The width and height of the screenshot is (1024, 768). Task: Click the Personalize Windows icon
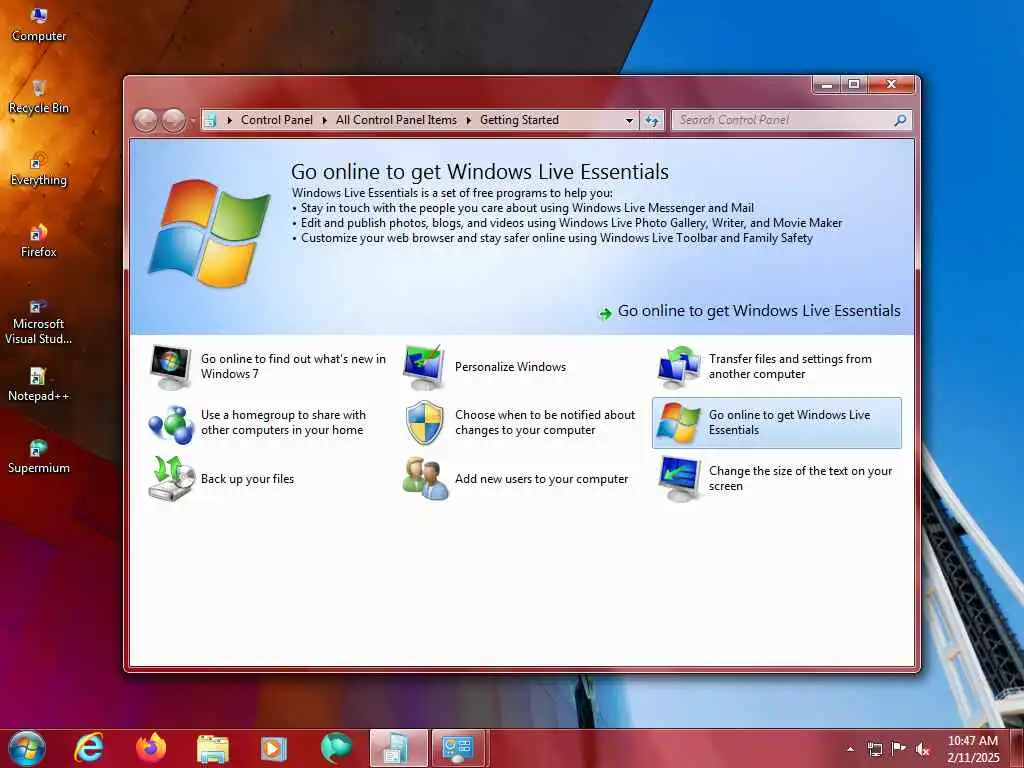(424, 367)
